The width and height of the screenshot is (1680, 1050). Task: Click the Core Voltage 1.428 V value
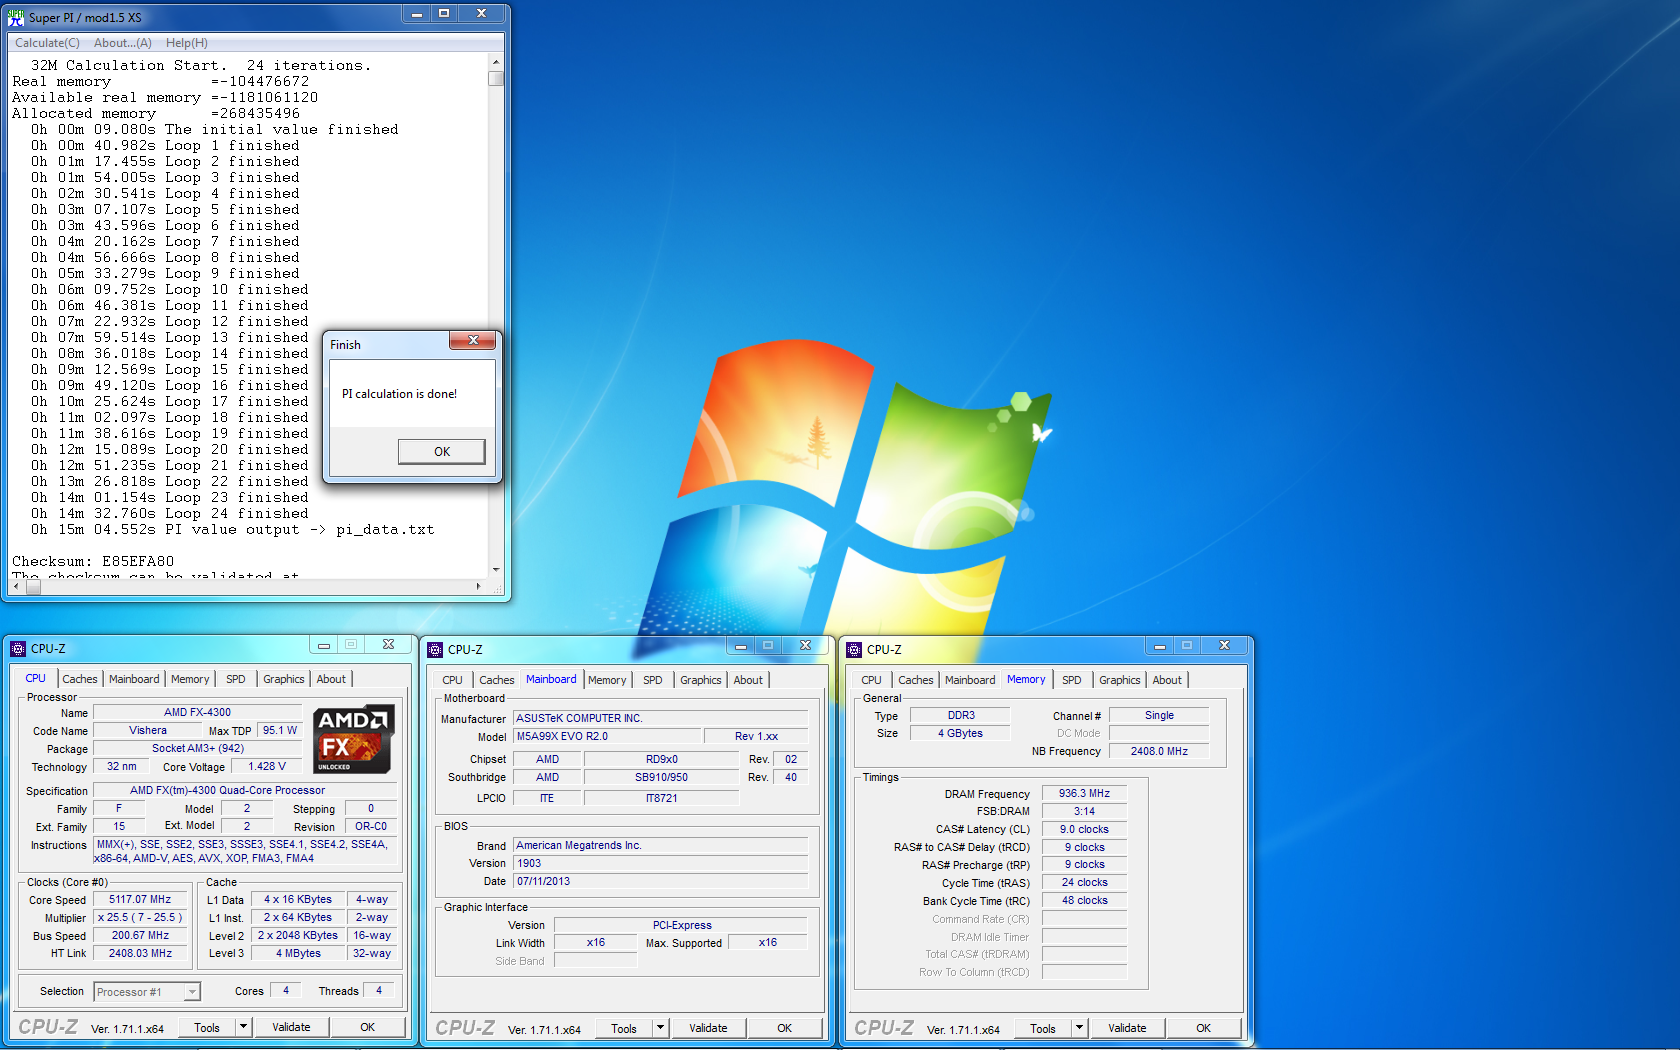point(267,766)
